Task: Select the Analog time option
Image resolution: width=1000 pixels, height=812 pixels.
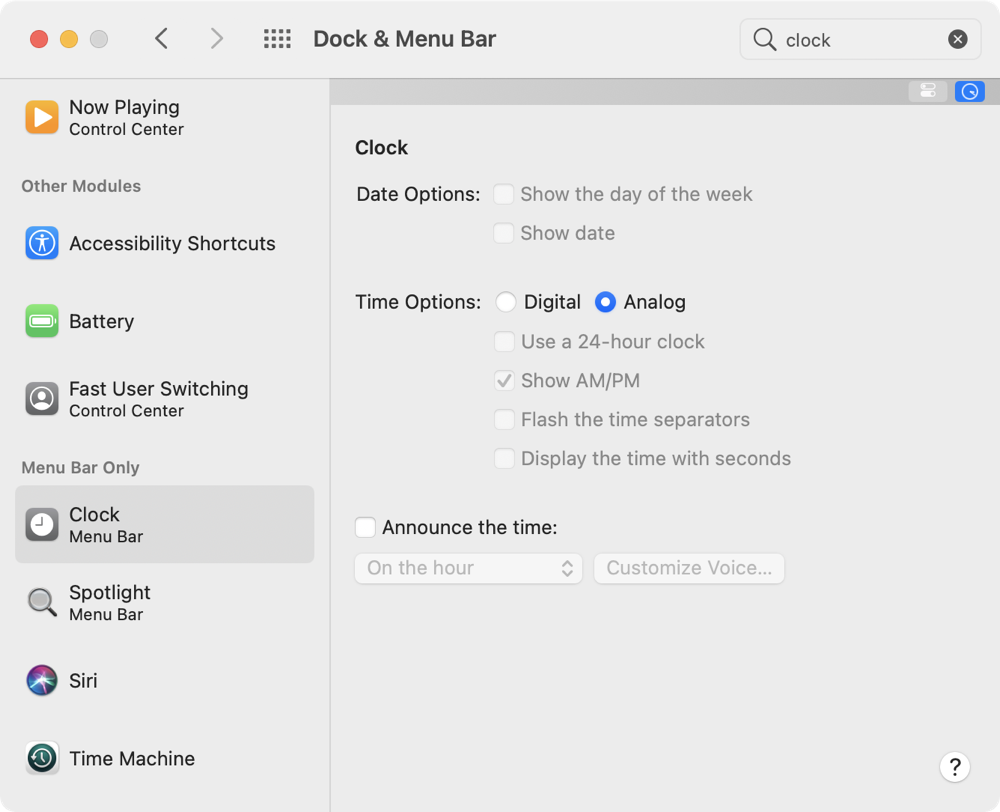Action: (x=605, y=302)
